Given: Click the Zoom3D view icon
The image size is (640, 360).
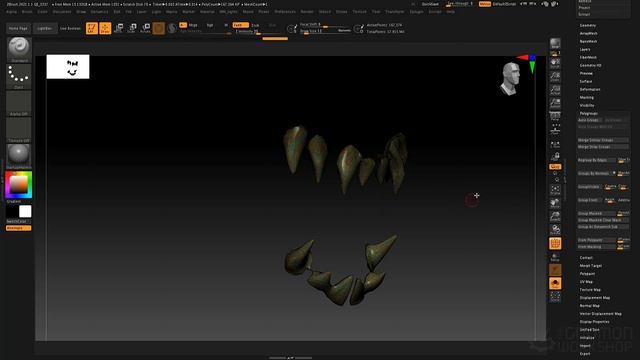Looking at the screenshot, I should (x=555, y=216).
